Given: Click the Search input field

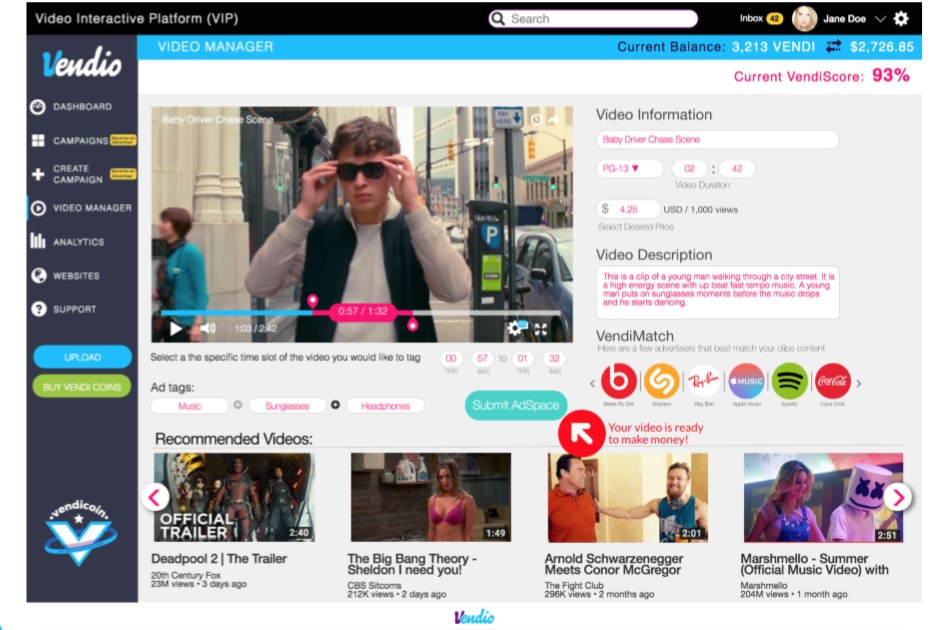Looking at the screenshot, I should tap(593, 19).
